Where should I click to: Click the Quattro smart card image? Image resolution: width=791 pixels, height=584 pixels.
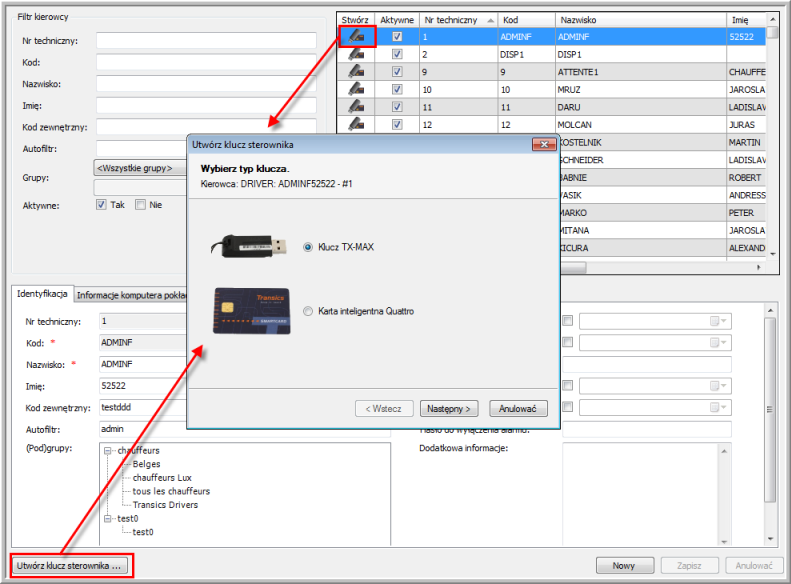point(250,311)
